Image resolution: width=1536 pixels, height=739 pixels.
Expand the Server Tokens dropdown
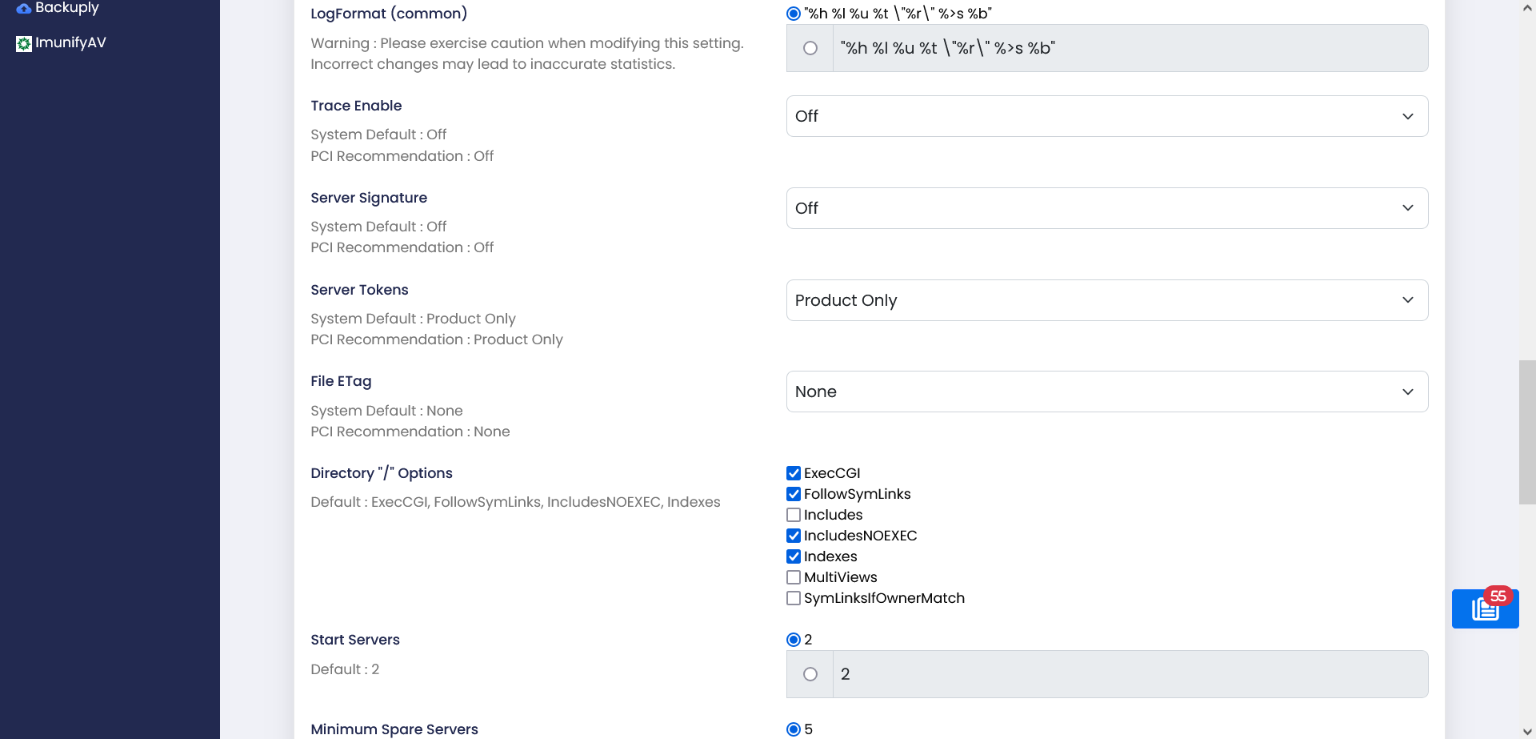1106,300
